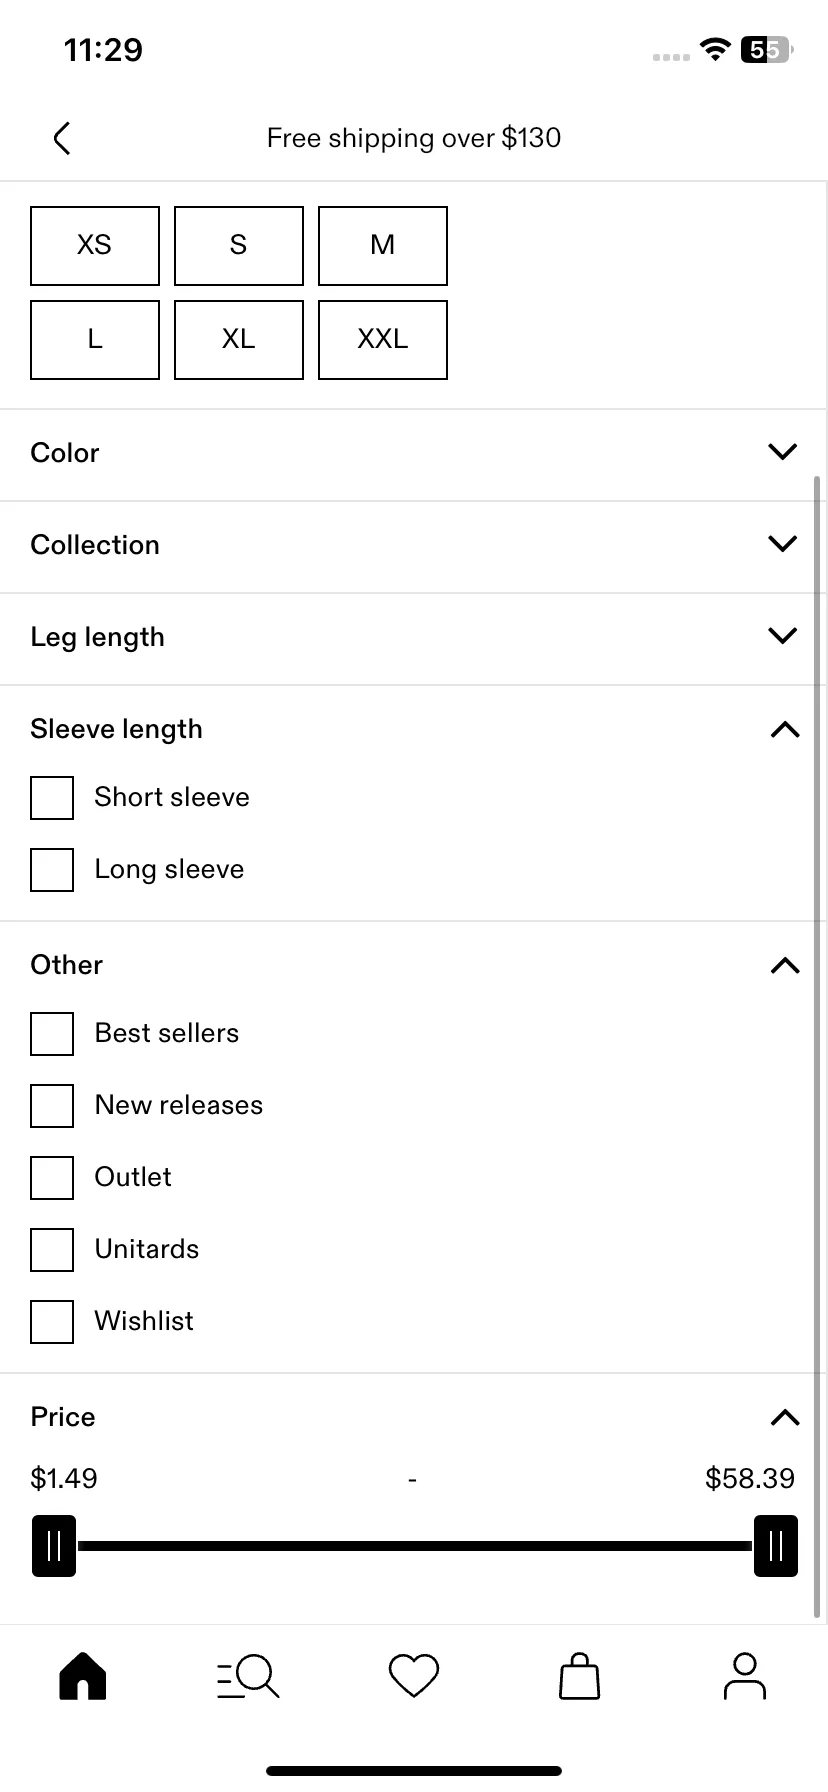Click the Free shipping over $130 banner
The height and width of the screenshot is (1792, 828).
[414, 138]
